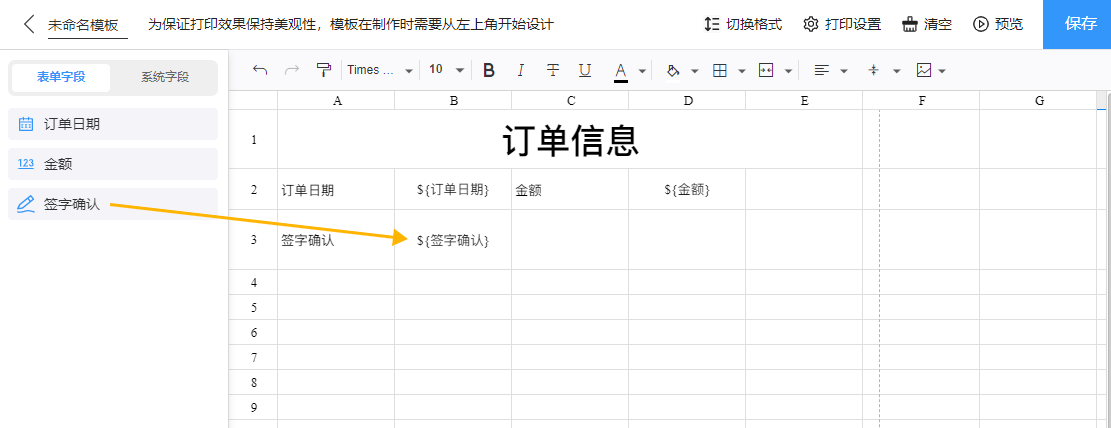
Task: Switch to the 系统字段 tab
Action: click(164, 77)
